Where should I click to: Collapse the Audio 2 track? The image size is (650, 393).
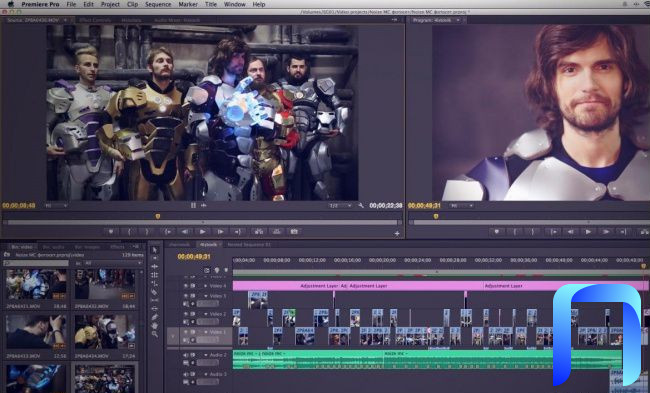coord(206,355)
